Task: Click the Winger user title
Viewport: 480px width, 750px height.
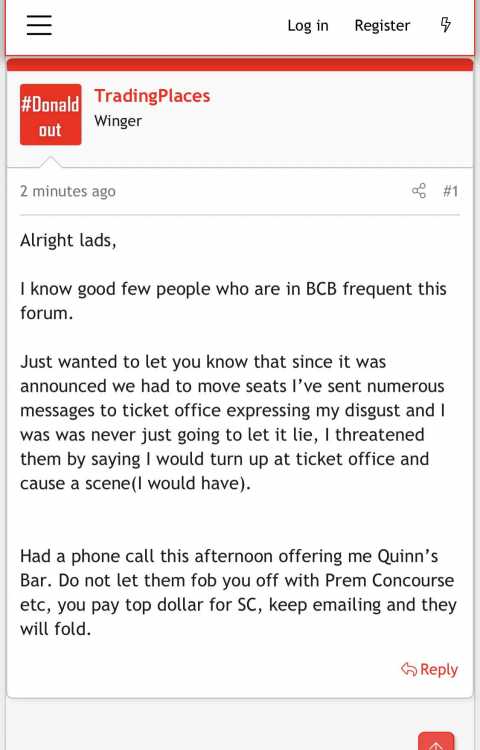Action: coord(118,121)
